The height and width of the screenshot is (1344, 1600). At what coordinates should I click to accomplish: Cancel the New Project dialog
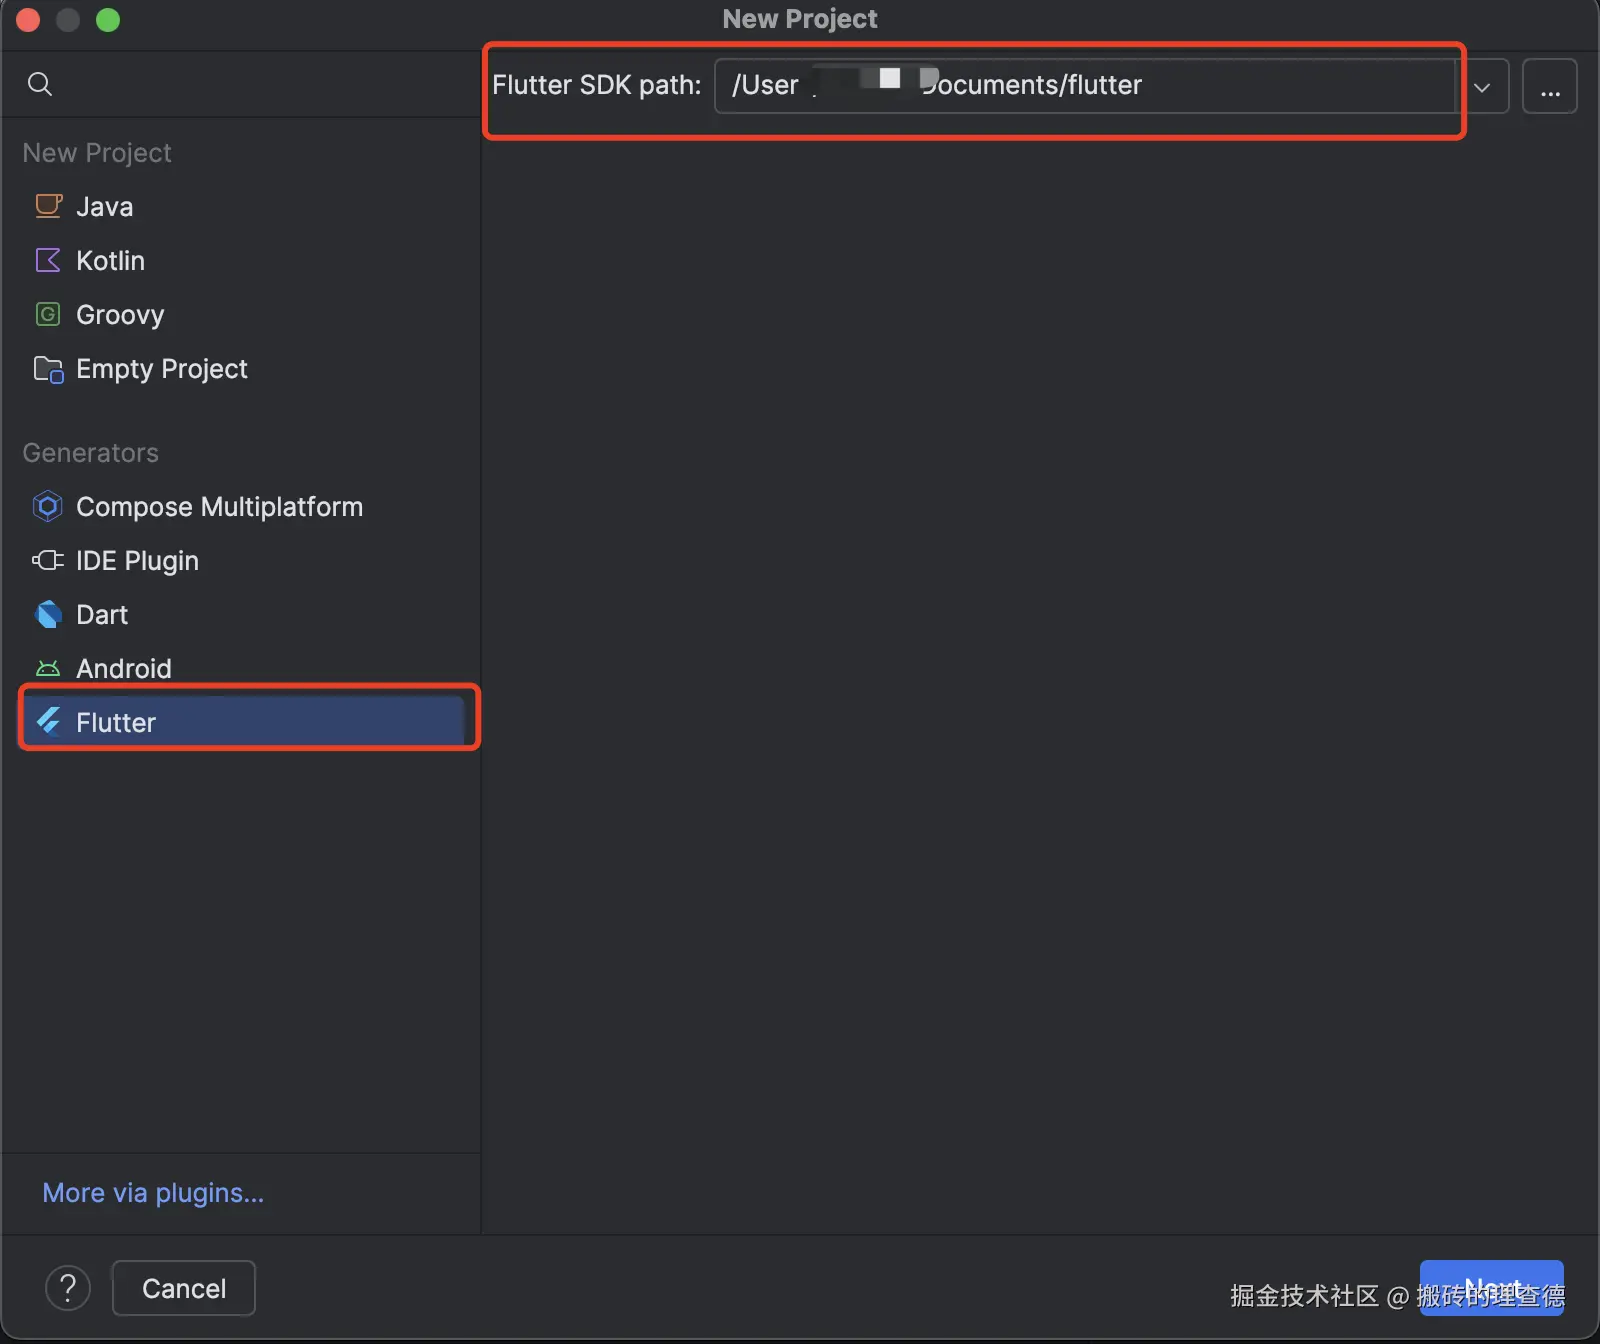[184, 1288]
